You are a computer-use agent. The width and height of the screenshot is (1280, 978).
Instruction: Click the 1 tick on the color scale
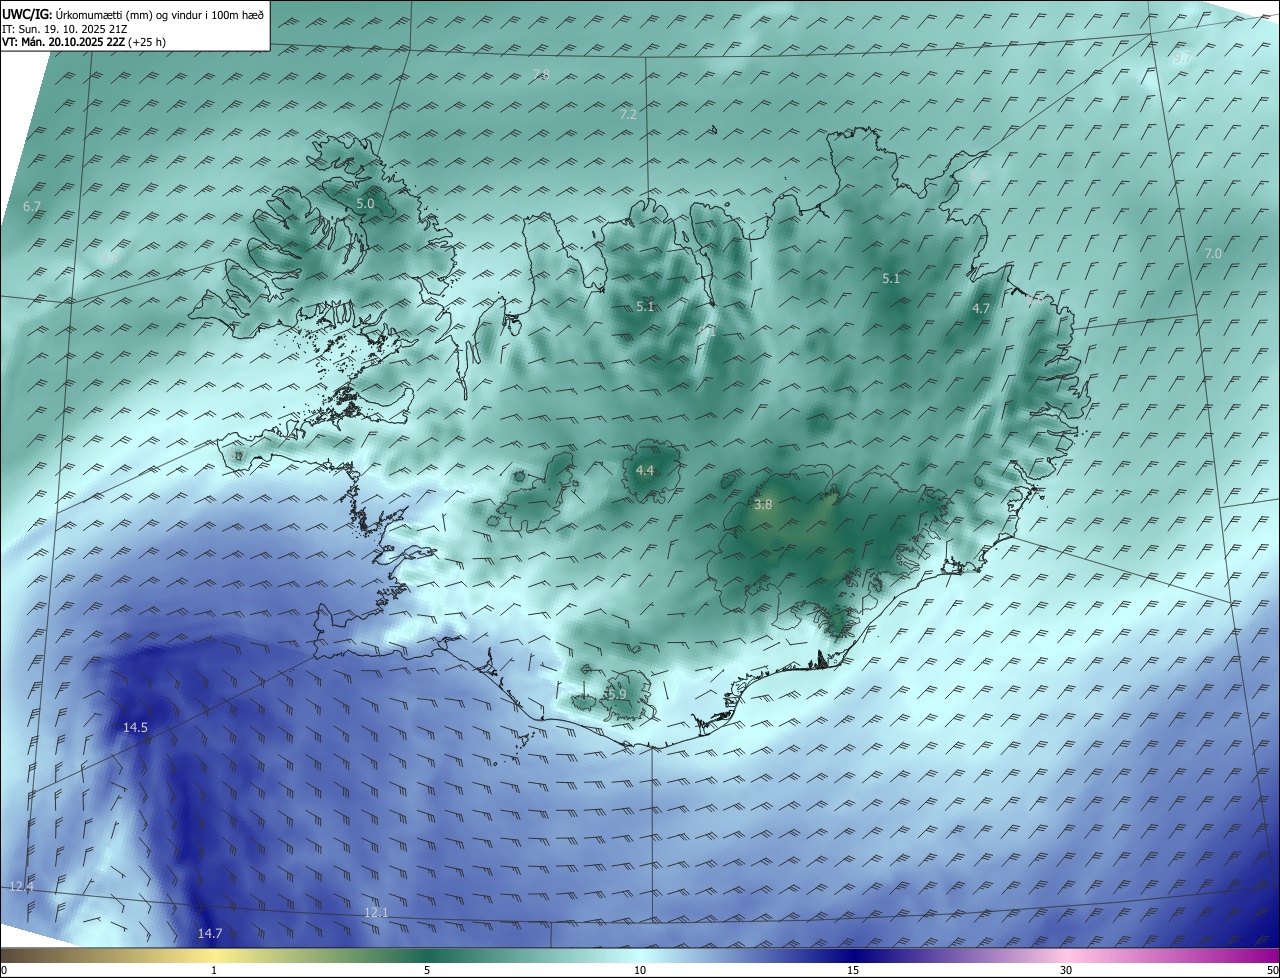click(214, 970)
